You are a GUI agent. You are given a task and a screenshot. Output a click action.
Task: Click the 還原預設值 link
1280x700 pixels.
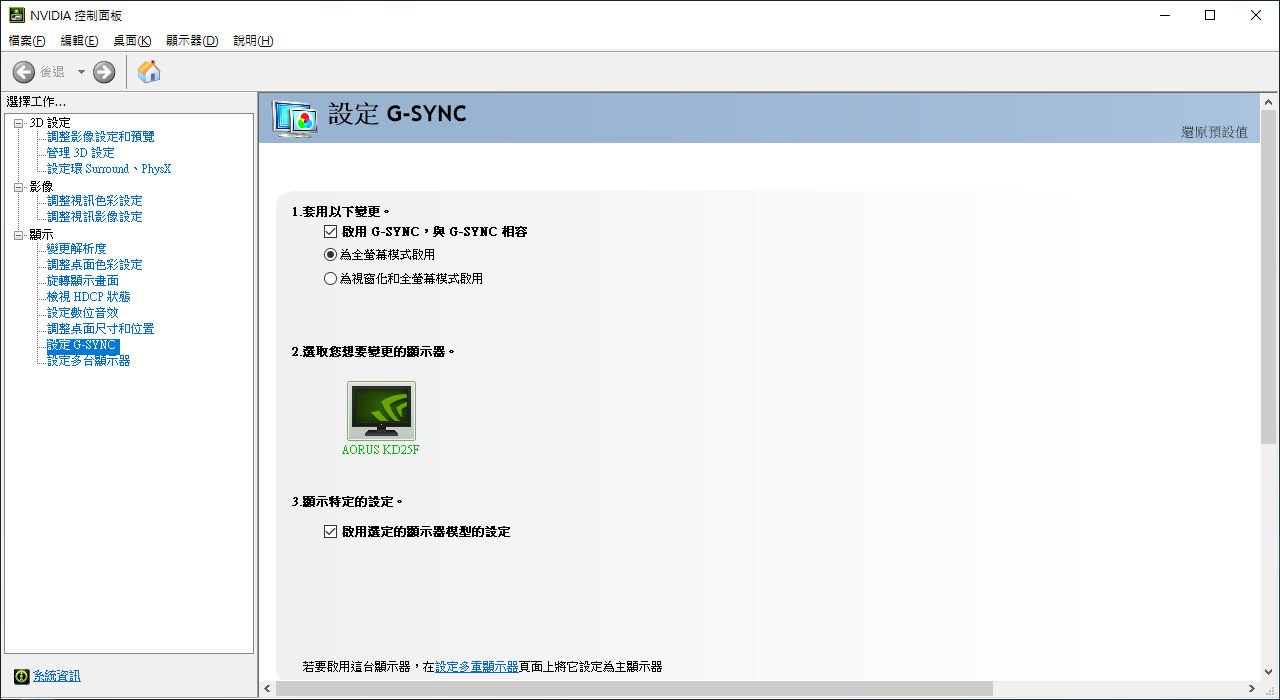(1214, 132)
